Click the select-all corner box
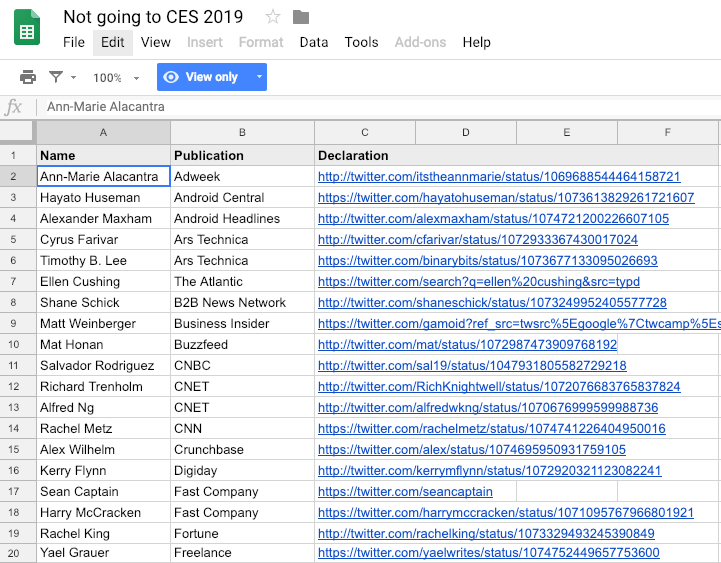The image size is (721, 563). click(18, 132)
